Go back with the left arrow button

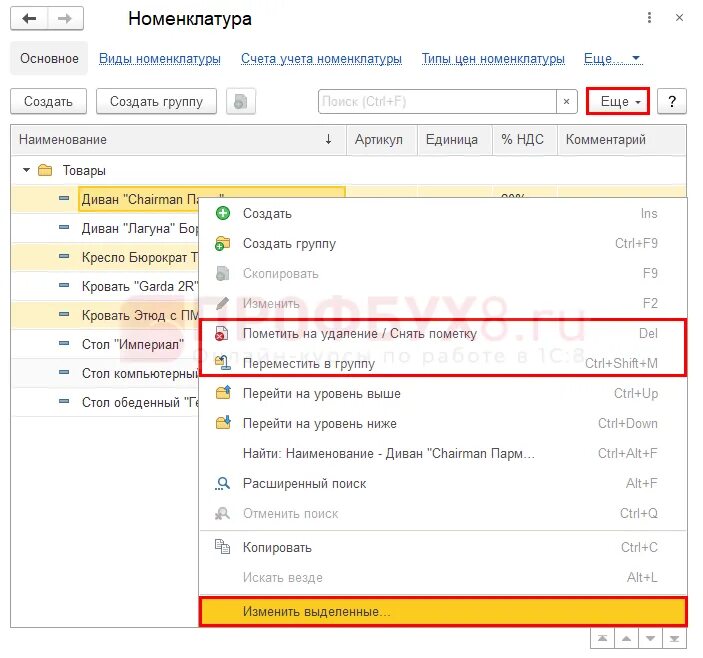point(29,19)
